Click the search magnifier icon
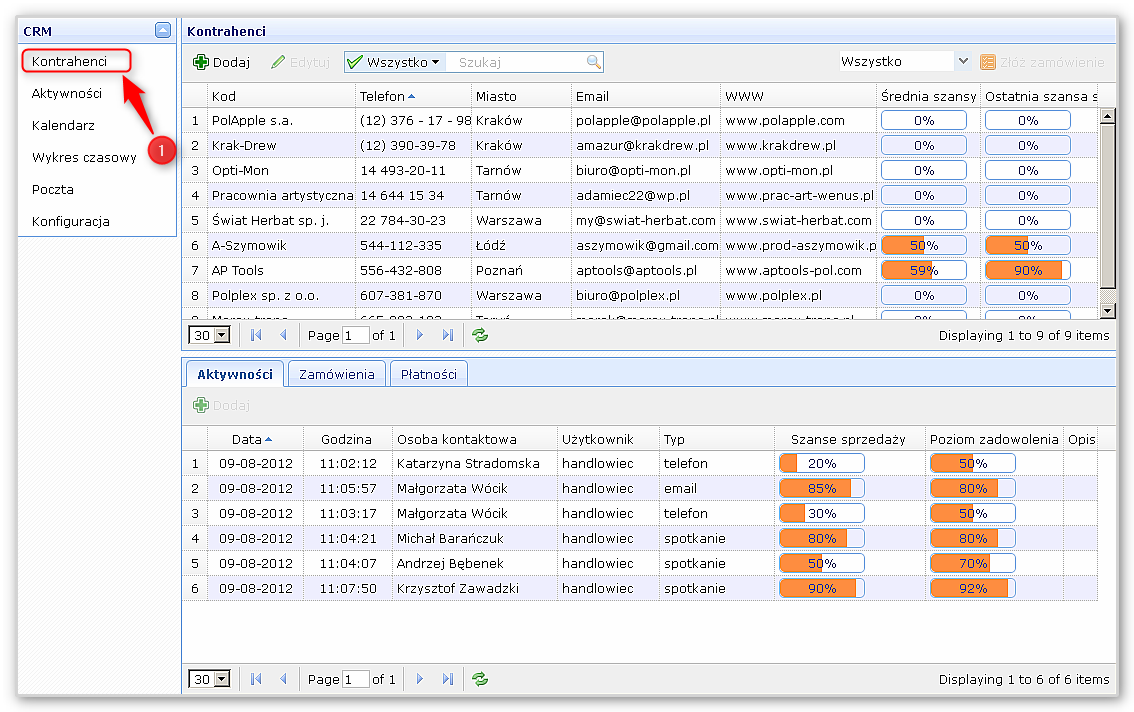 click(594, 62)
